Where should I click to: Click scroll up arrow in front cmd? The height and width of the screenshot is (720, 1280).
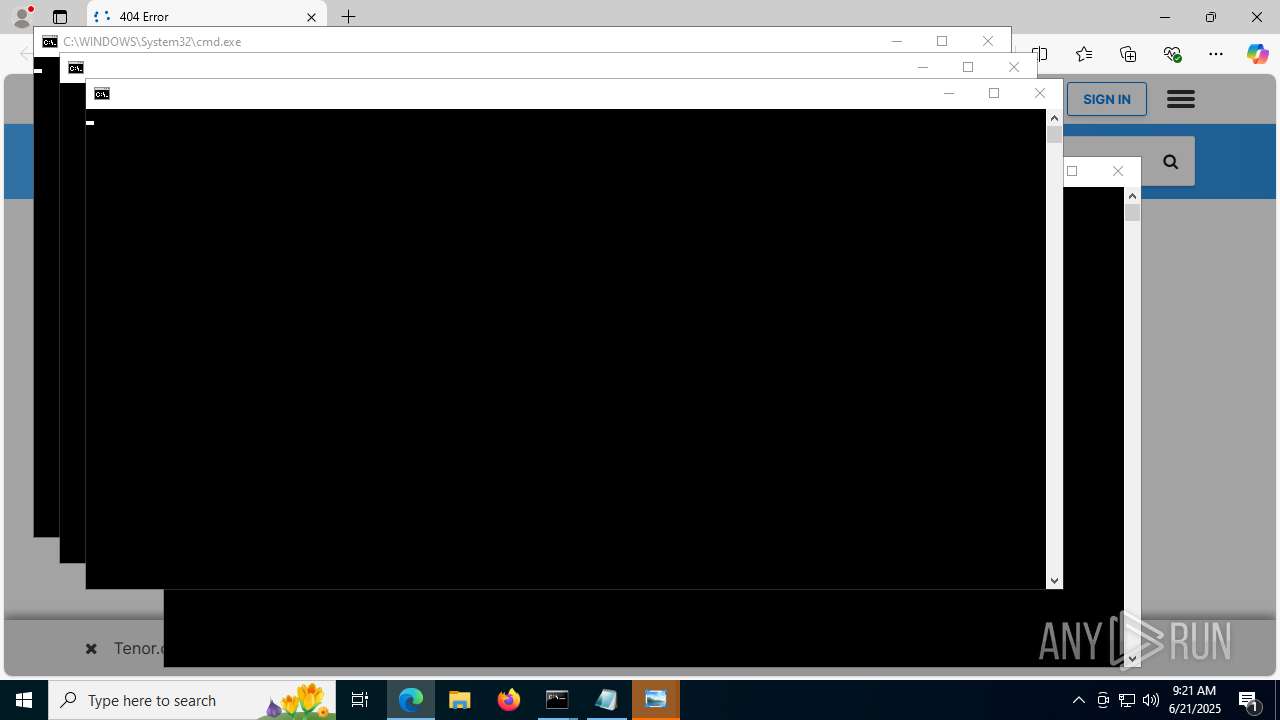click(x=1054, y=118)
